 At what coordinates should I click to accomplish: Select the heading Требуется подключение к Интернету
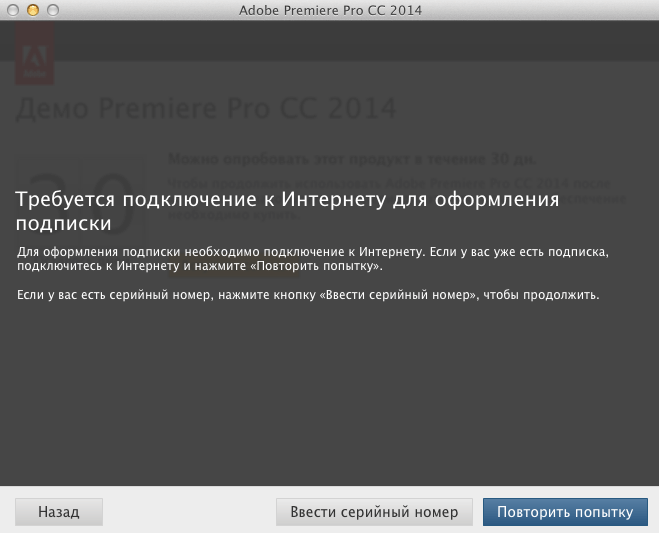[x=287, y=211]
